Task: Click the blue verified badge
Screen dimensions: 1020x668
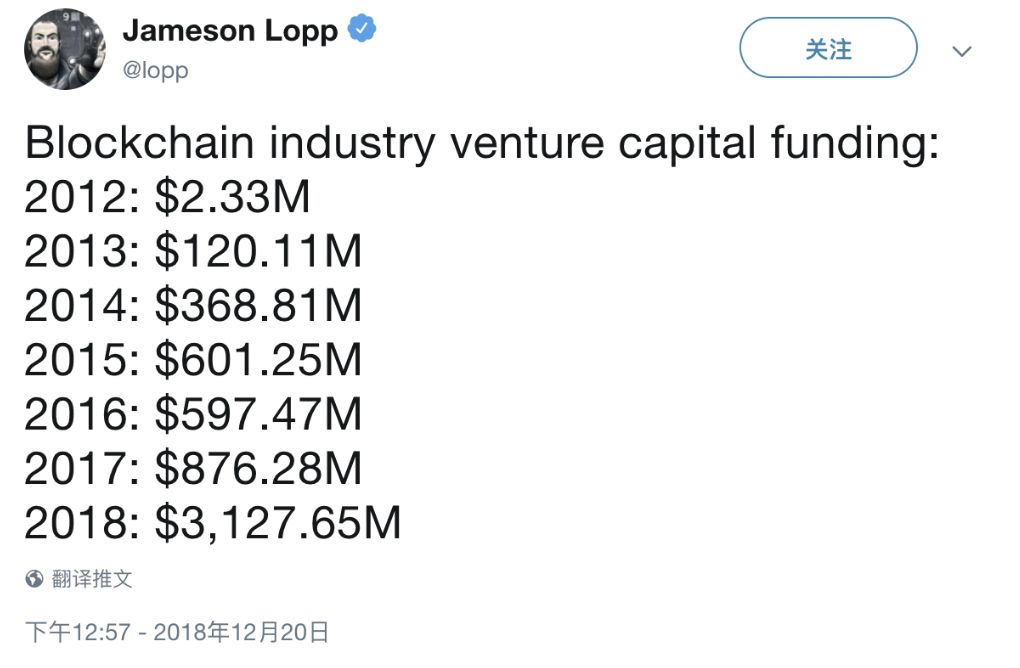Action: coord(361,31)
